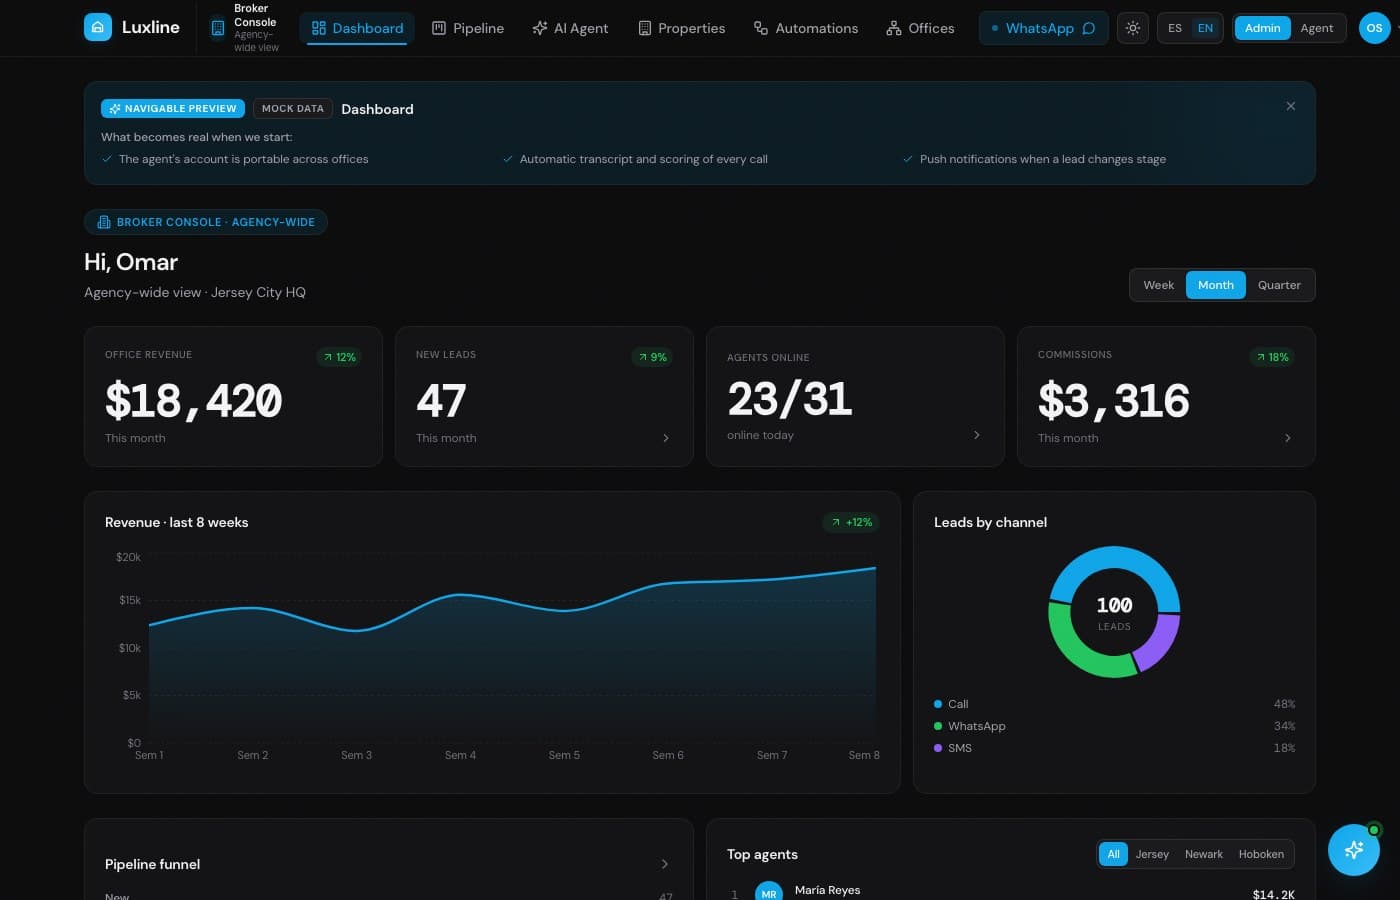Switch language to EN
1400x900 pixels.
(1205, 28)
